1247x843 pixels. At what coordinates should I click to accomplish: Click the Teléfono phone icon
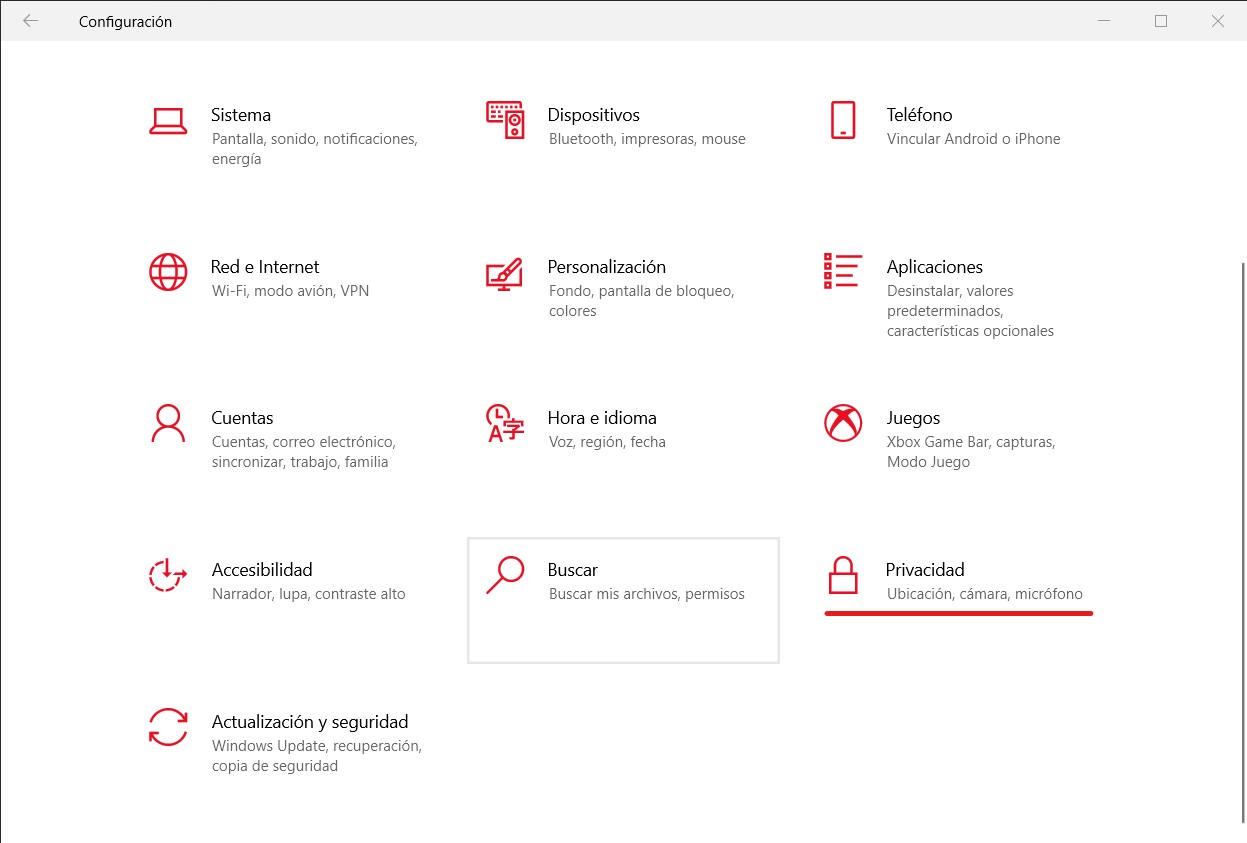click(843, 120)
